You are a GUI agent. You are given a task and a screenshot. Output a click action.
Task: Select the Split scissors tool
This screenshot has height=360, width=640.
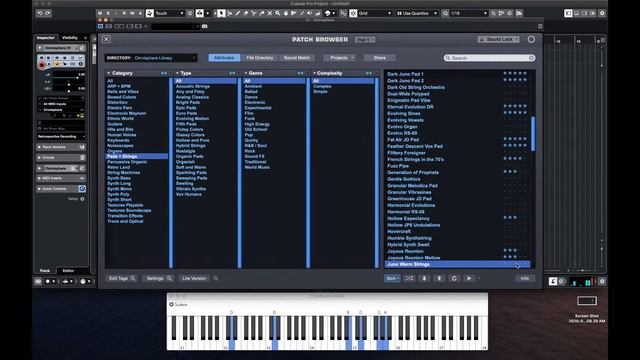[253, 13]
